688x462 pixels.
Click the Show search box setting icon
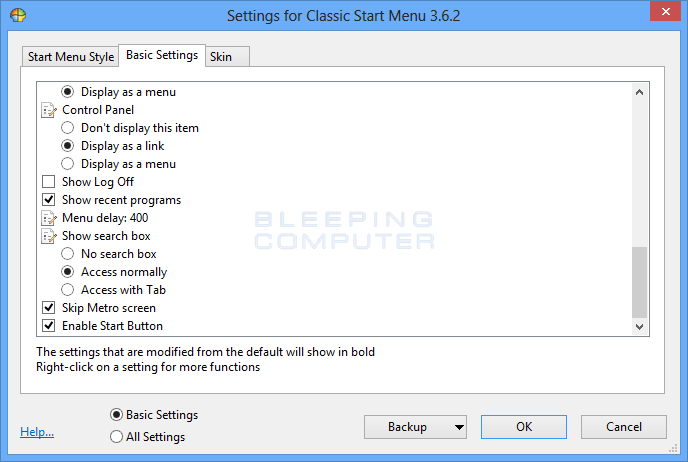[49, 236]
